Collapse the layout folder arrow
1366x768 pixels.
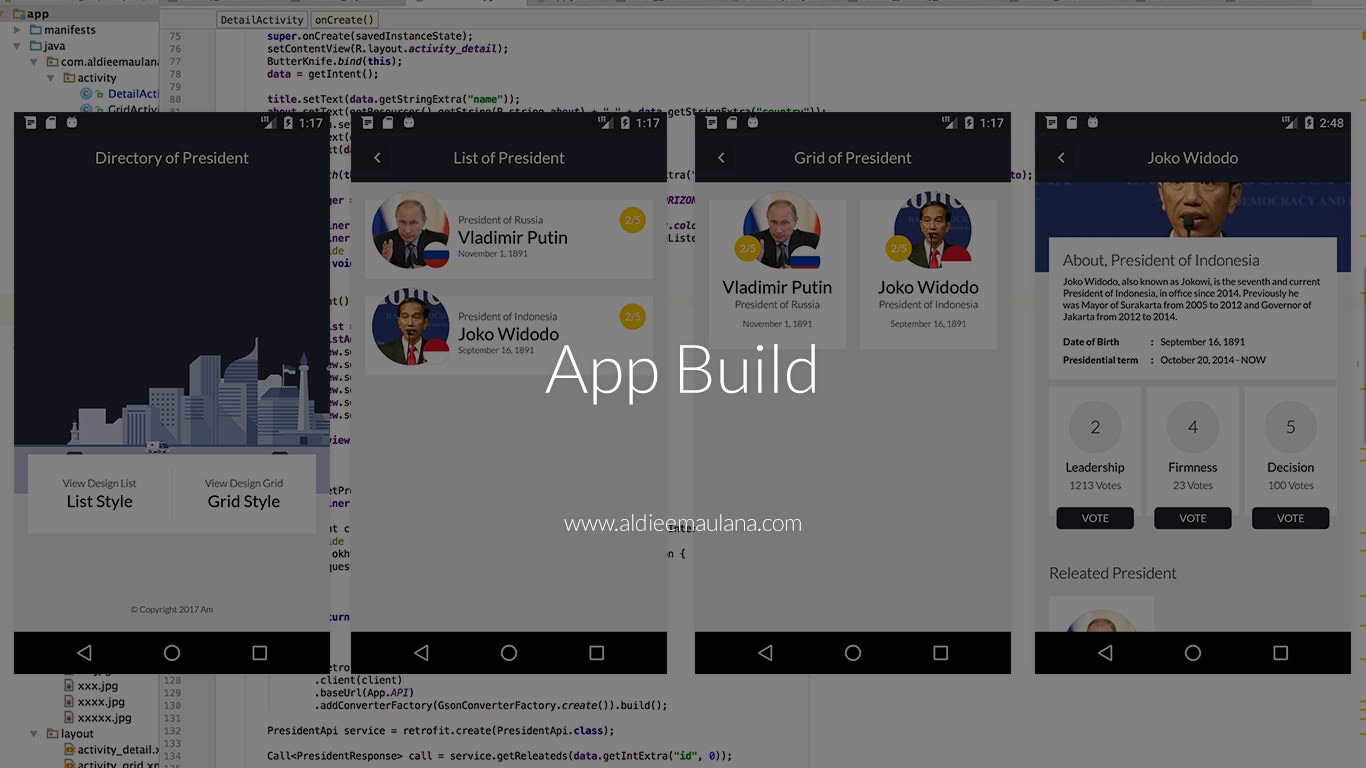(x=34, y=734)
